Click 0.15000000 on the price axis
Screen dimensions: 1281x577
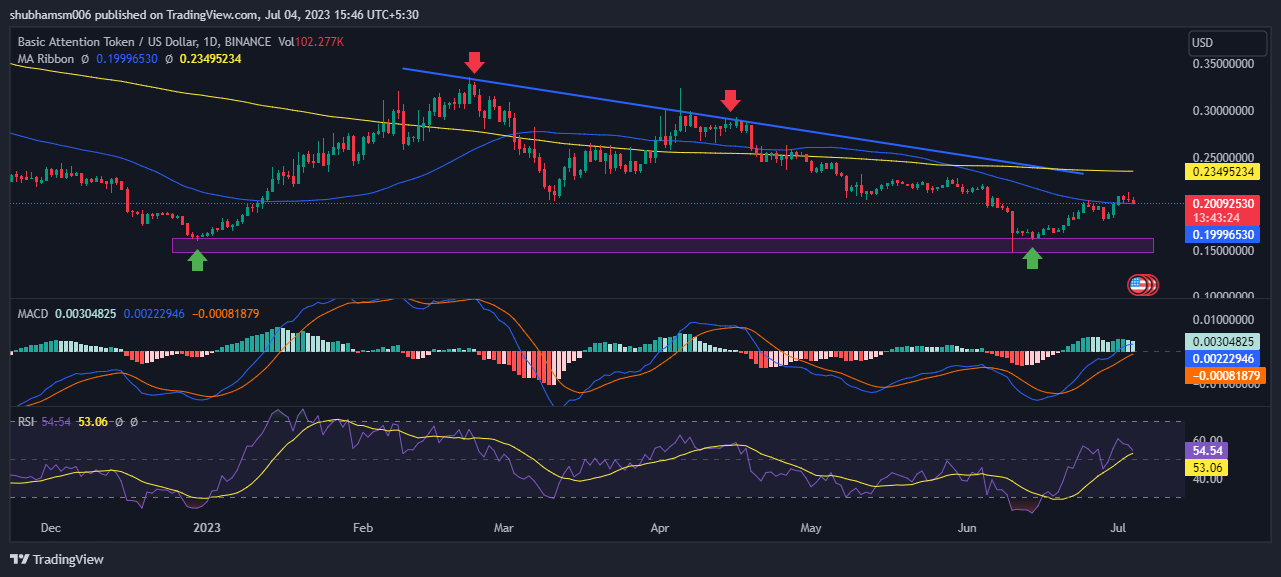1224,251
